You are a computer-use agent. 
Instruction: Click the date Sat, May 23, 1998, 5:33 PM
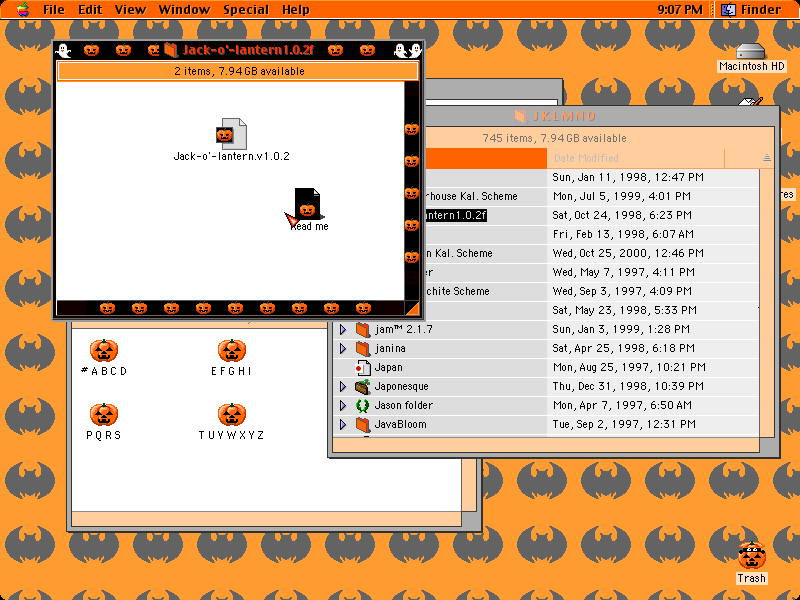(x=624, y=310)
